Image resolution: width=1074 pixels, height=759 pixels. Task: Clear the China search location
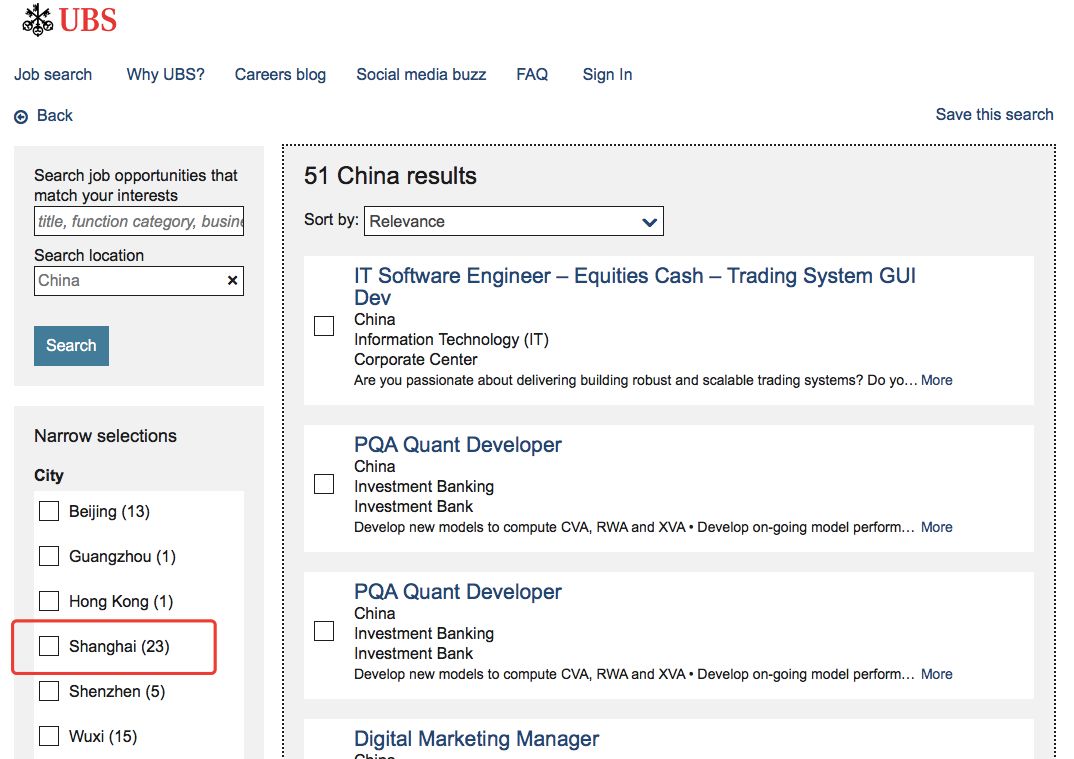point(232,280)
